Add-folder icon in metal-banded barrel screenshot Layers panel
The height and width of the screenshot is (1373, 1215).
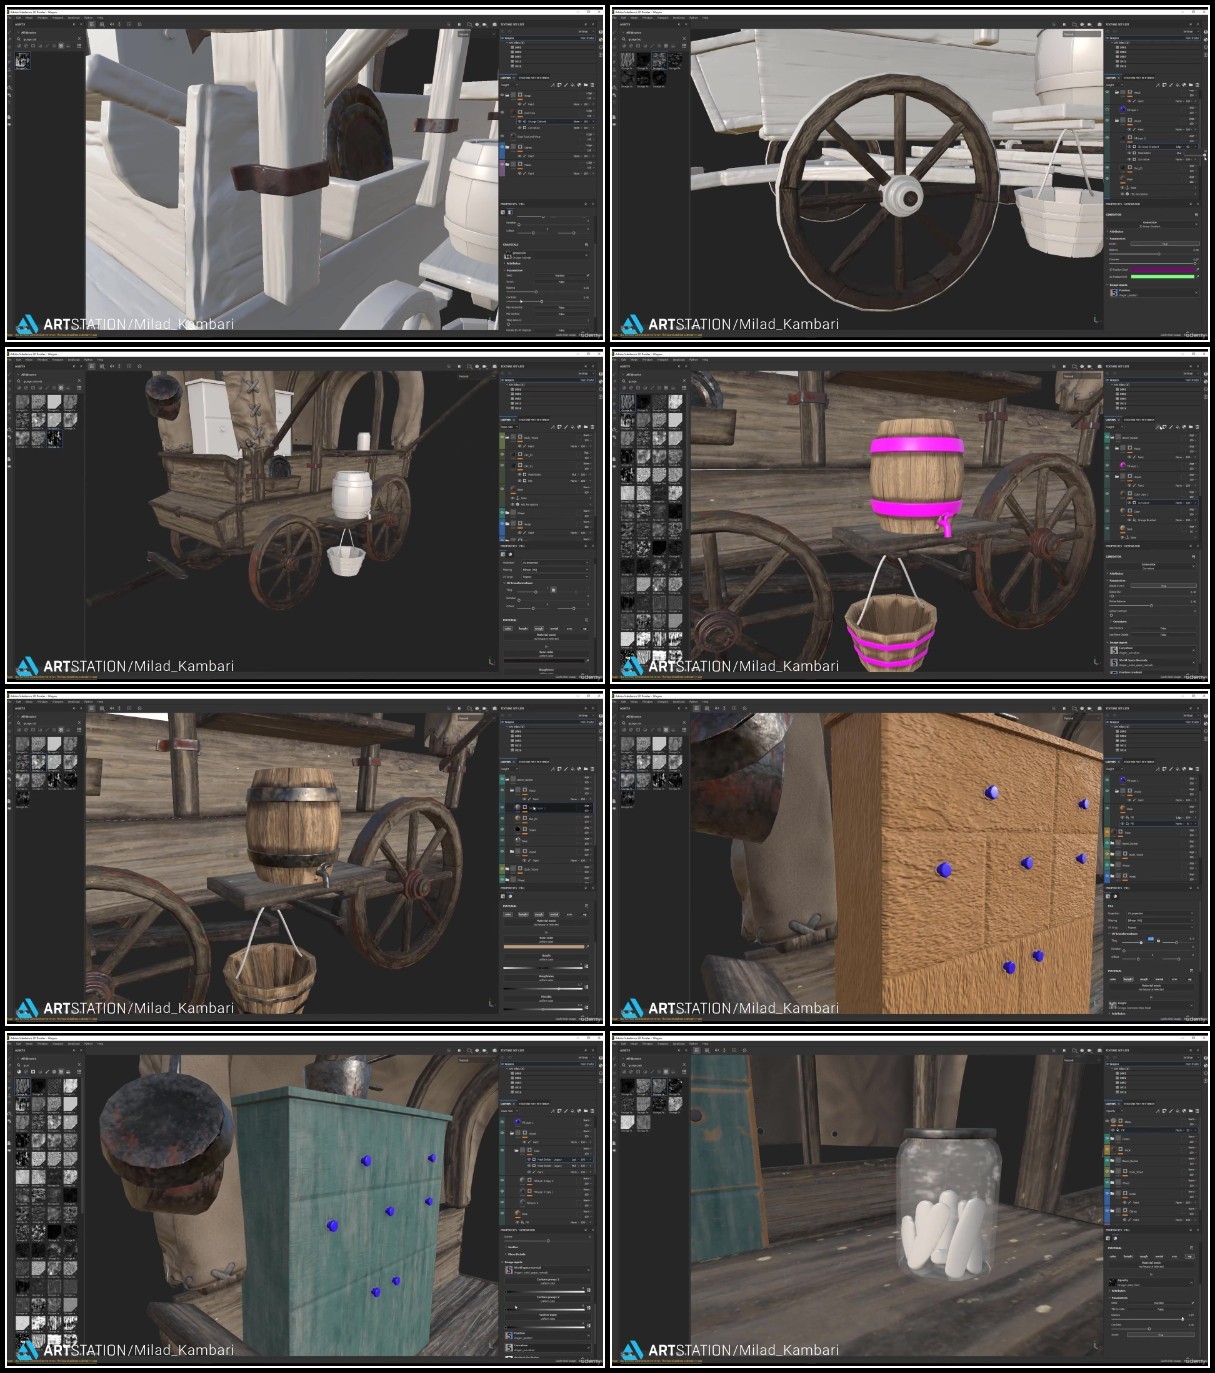coord(586,769)
